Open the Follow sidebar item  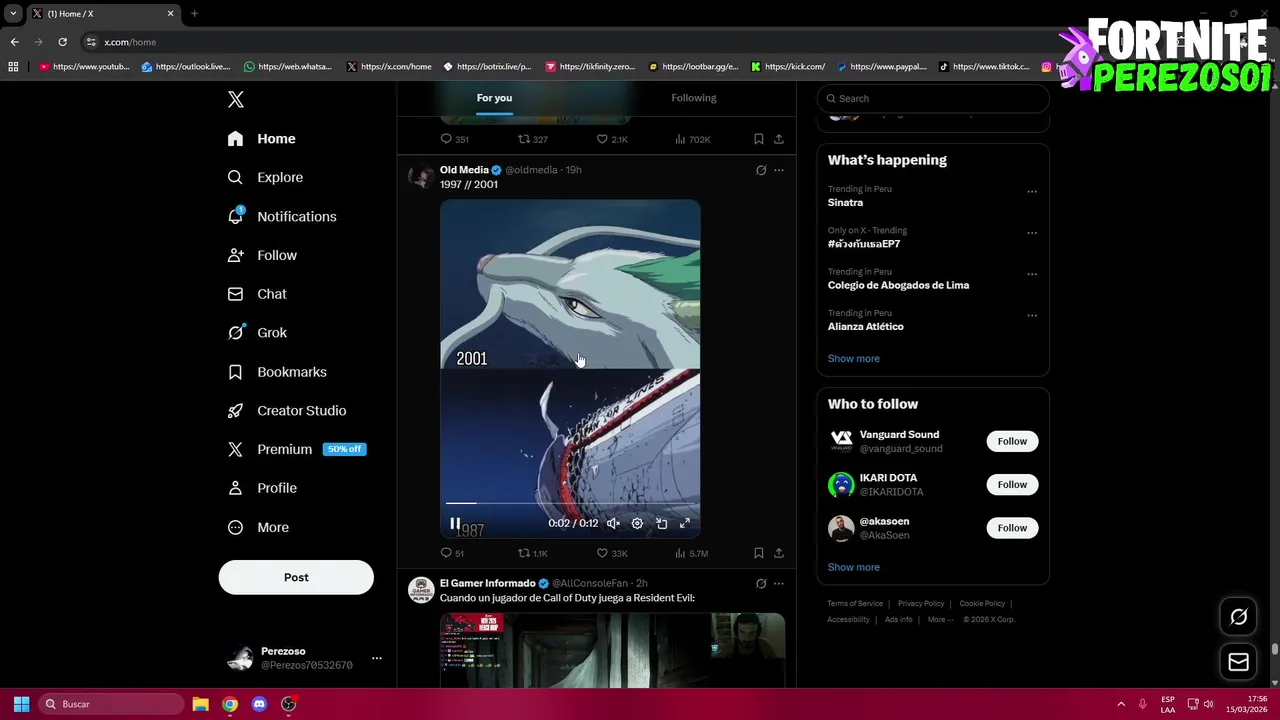[x=262, y=255]
